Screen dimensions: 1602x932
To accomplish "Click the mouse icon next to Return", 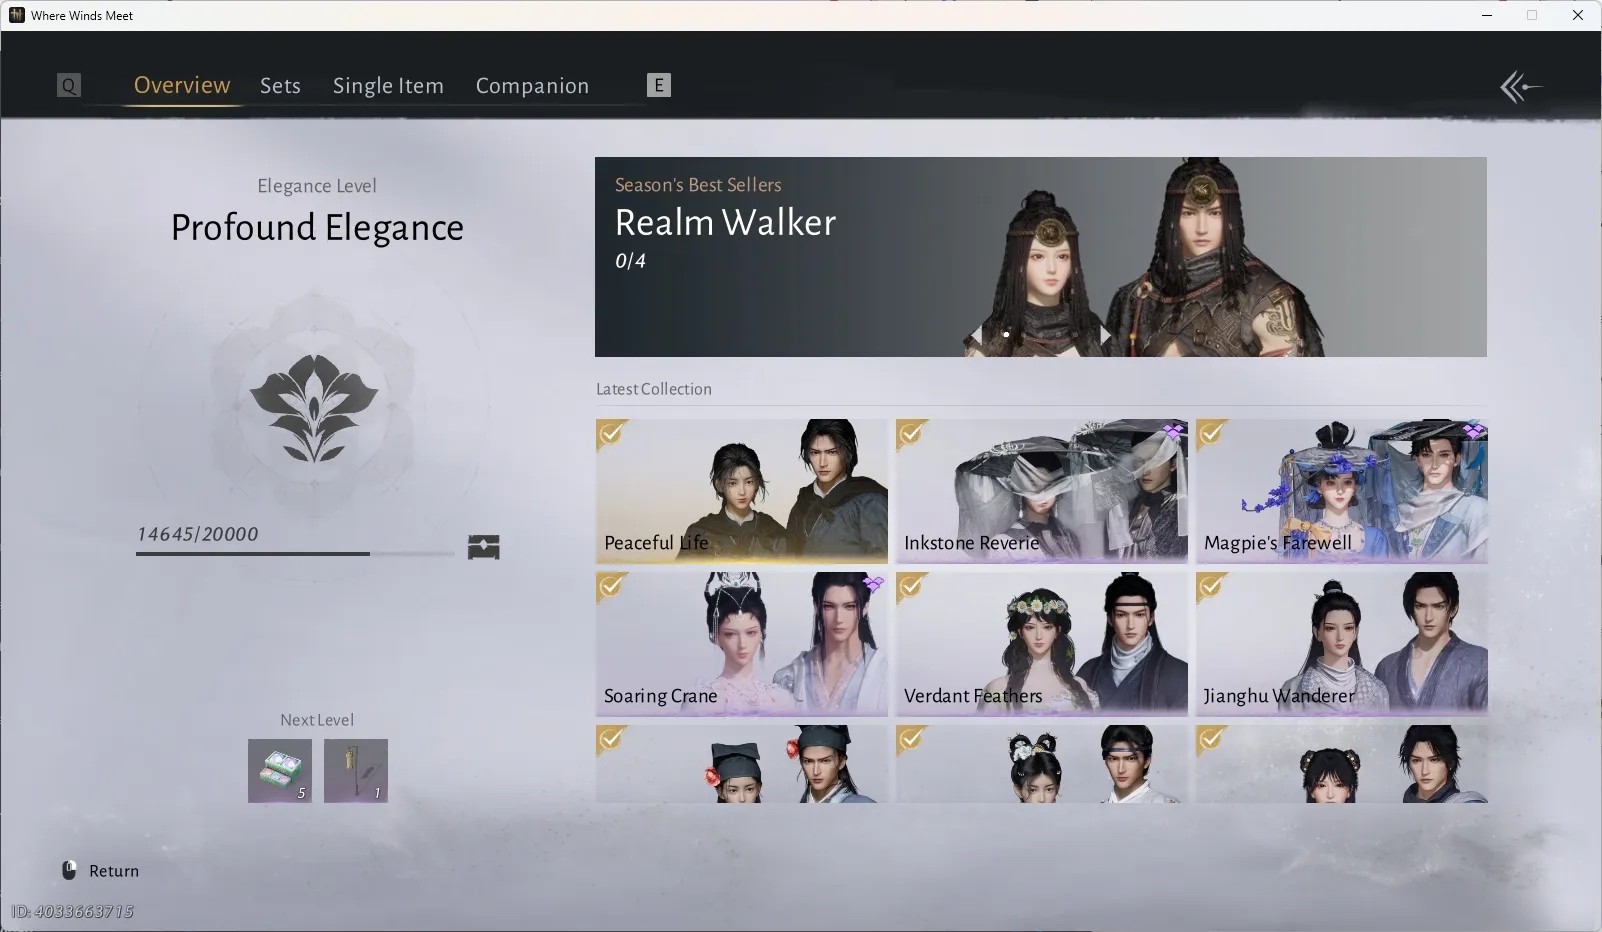I will click(69, 870).
